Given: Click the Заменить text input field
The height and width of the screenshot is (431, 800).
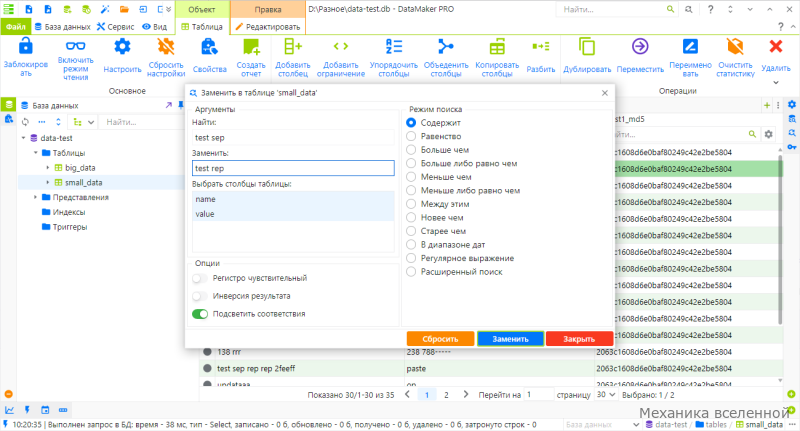Looking at the screenshot, I should (x=293, y=168).
